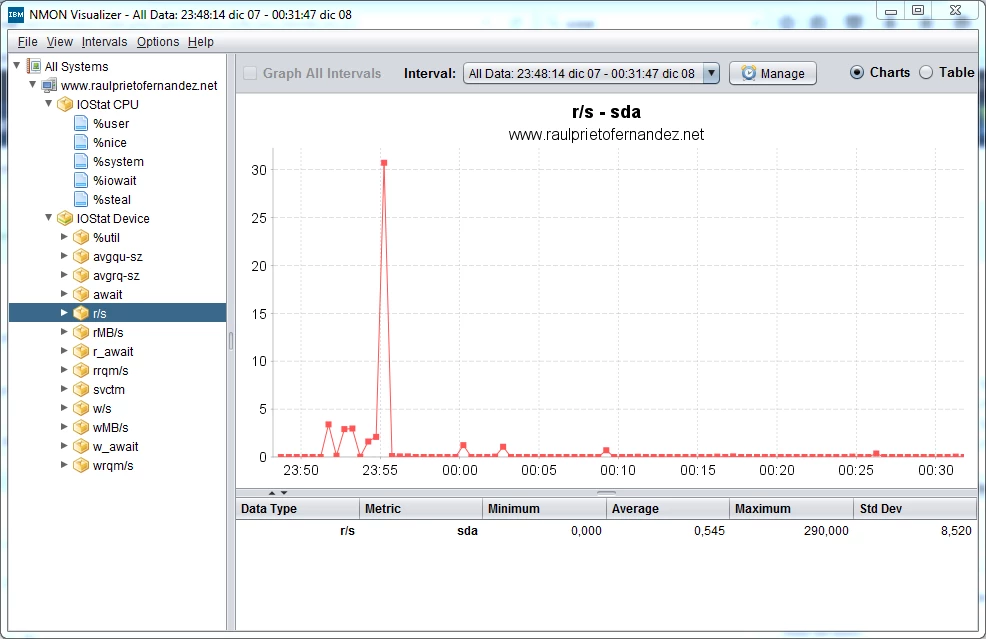This screenshot has width=986, height=639.
Task: Click the %user document icon
Action: (x=81, y=124)
